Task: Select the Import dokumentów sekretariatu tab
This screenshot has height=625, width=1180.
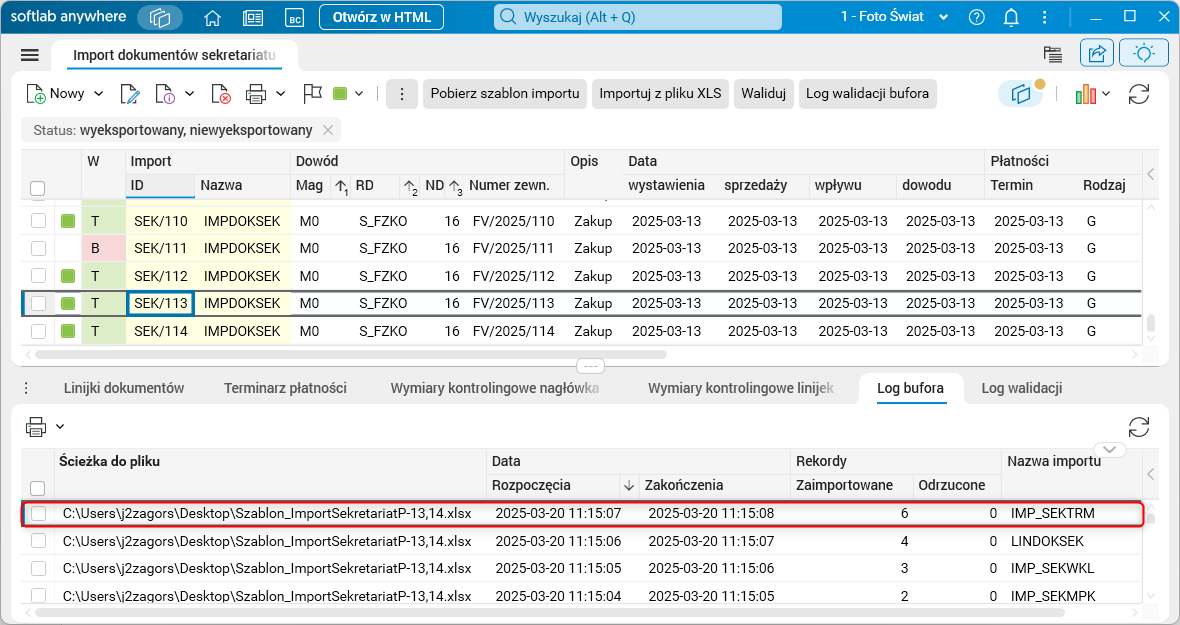Action: [174, 55]
